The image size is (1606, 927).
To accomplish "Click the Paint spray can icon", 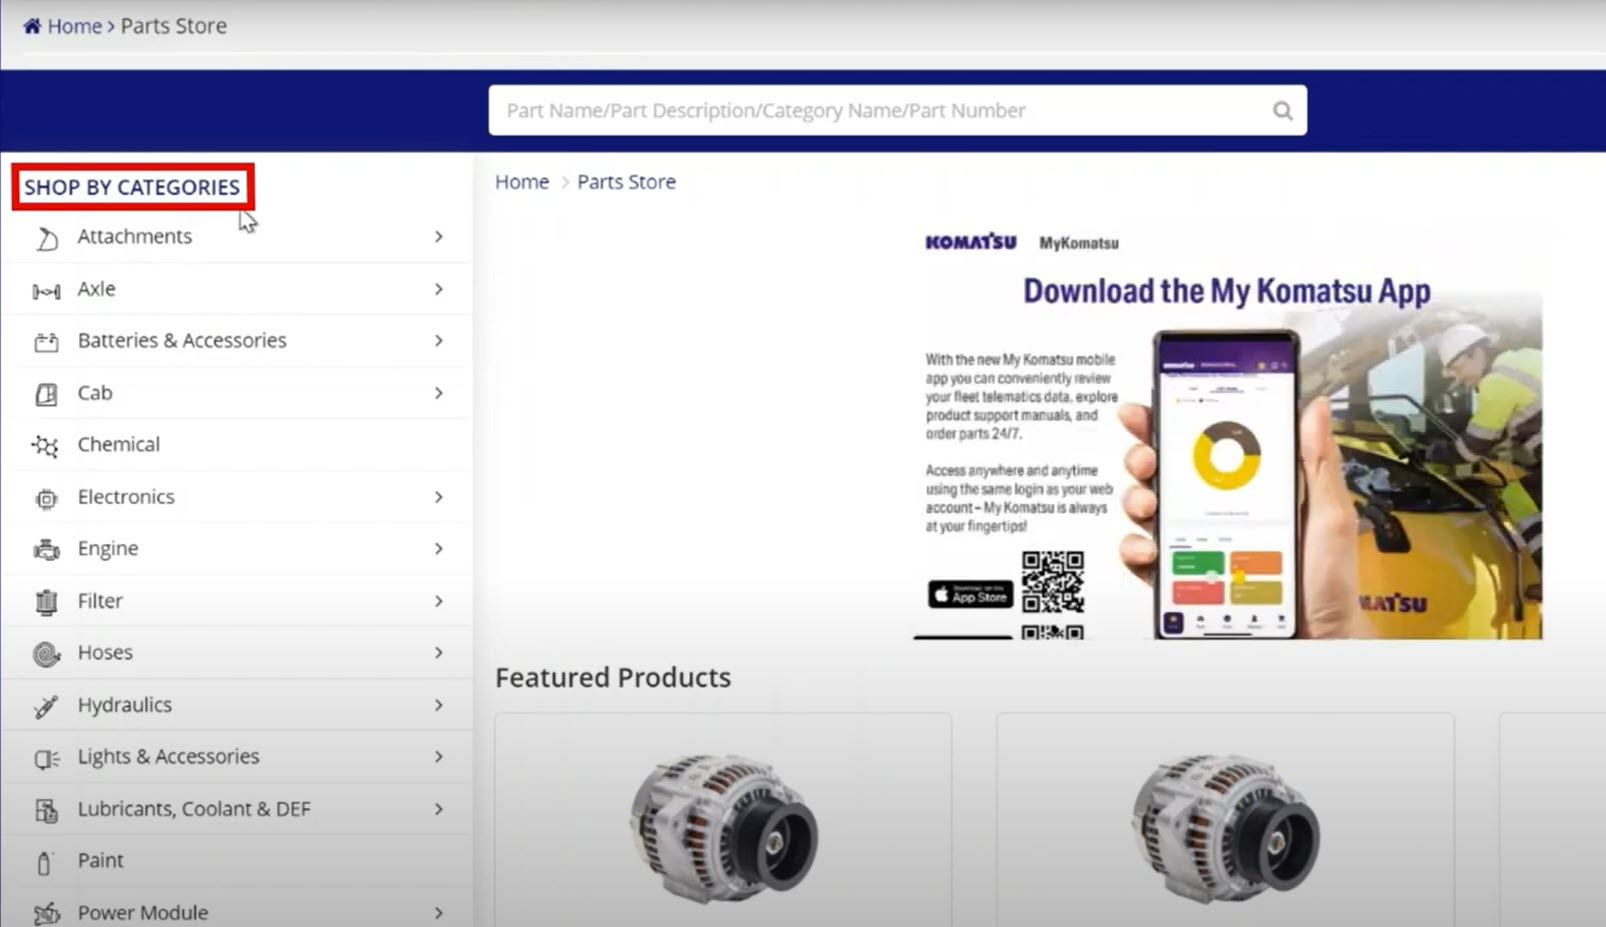I will coord(44,862).
